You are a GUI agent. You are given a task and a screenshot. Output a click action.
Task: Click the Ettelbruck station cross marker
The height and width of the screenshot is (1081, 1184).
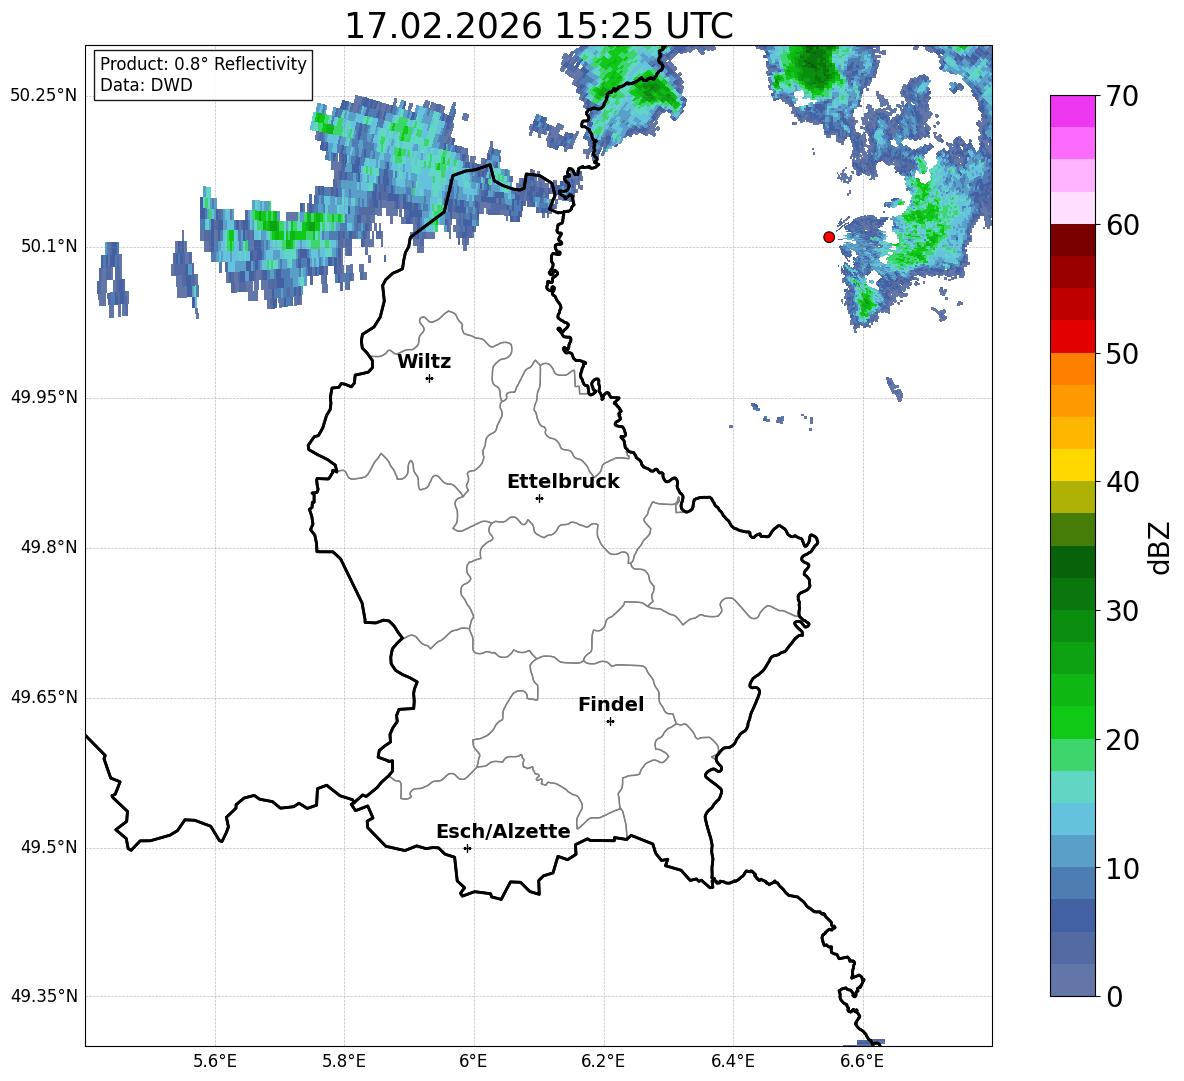click(539, 498)
